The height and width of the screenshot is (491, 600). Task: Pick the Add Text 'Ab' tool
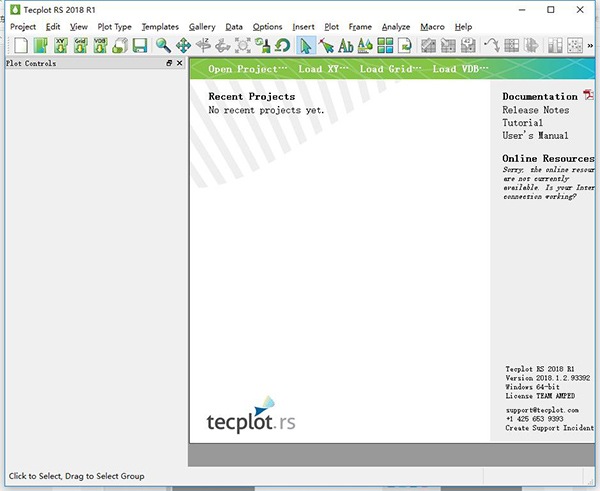click(x=346, y=45)
